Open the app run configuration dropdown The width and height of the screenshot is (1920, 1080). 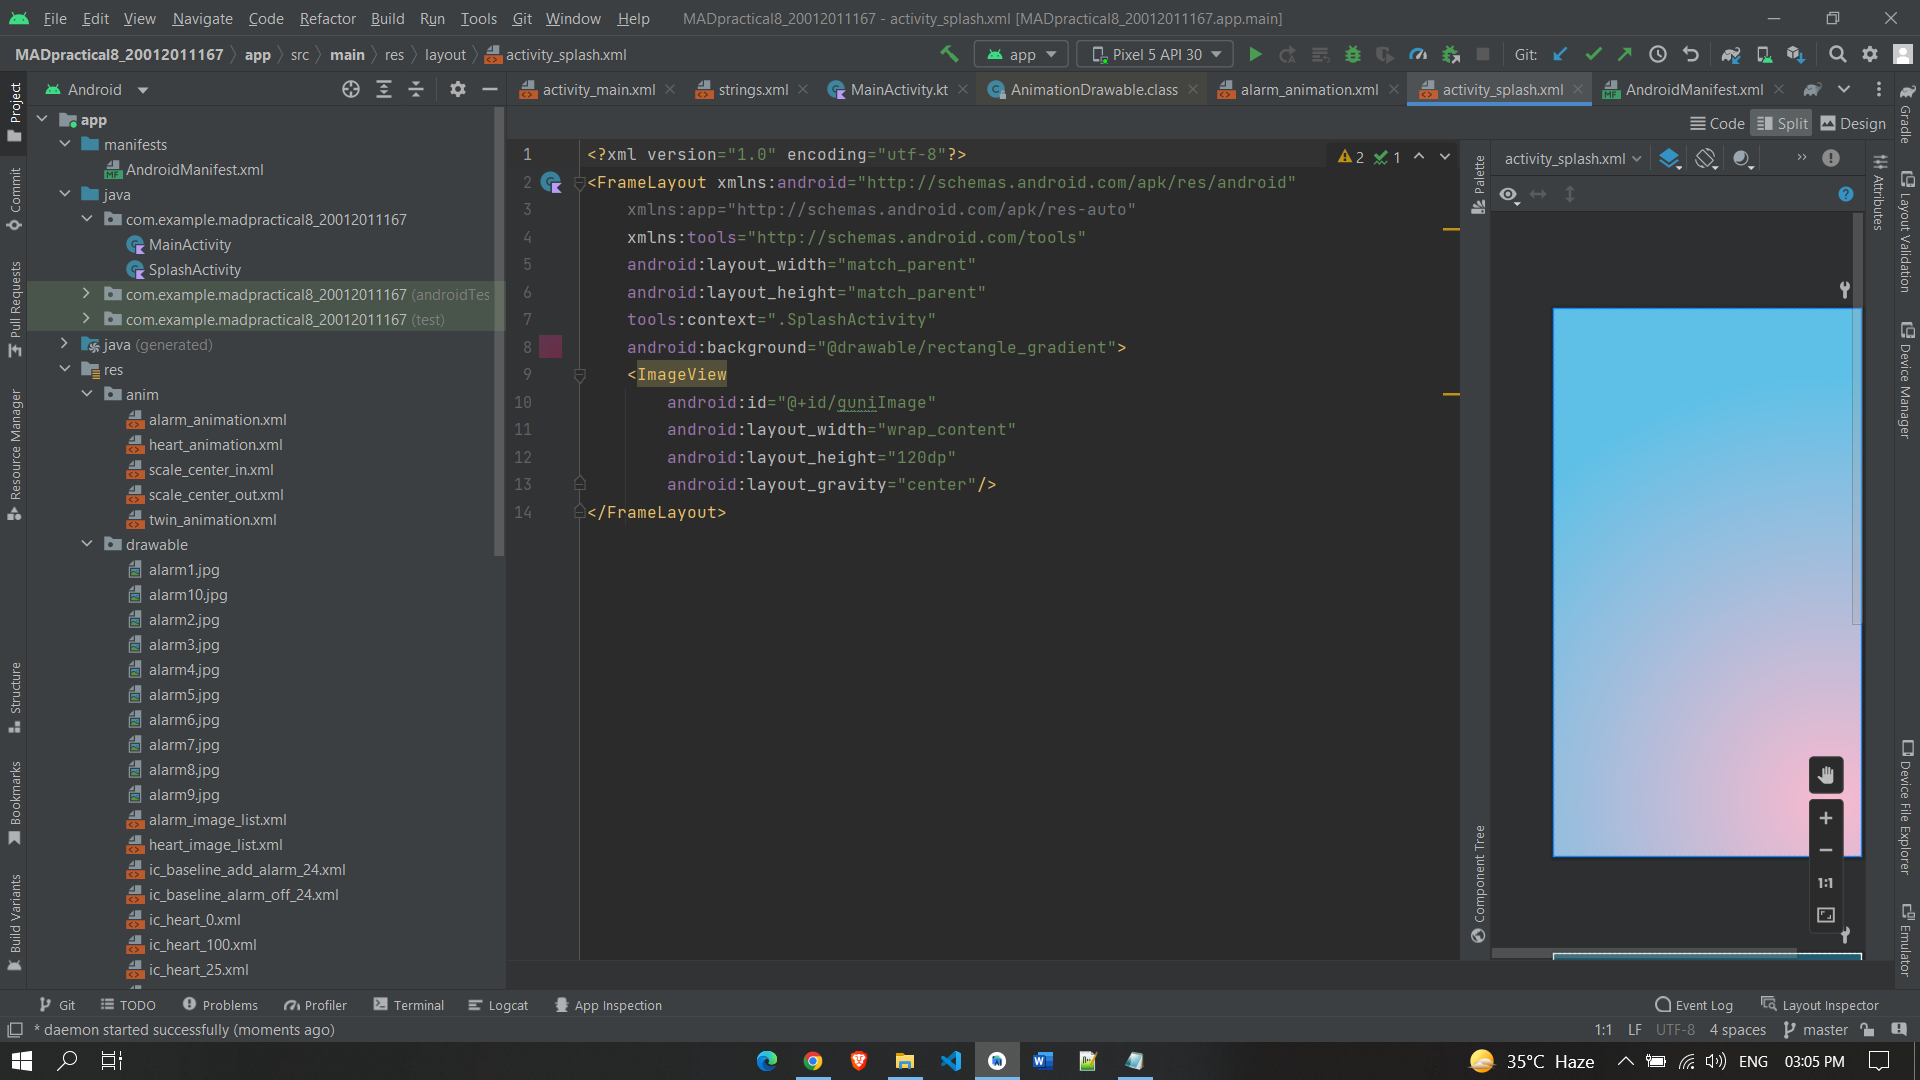coord(1019,54)
